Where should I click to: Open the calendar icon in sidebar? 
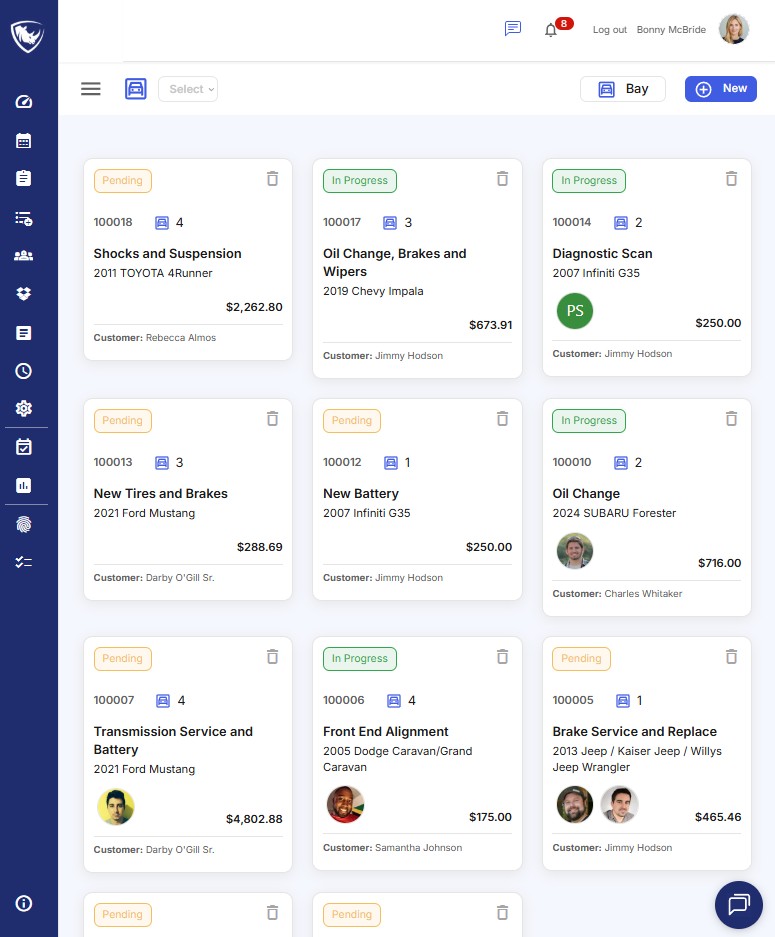coord(24,141)
